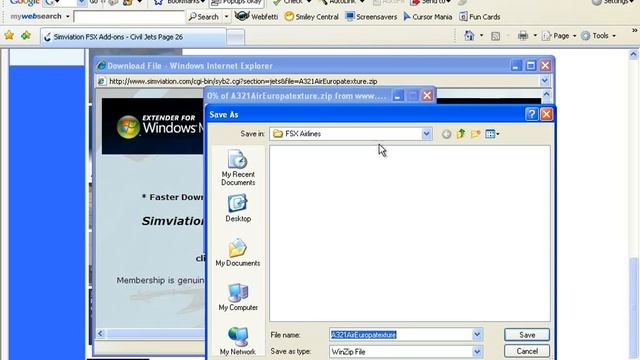Open Fun Cards toolbar item
640x360 pixels.
pos(480,17)
